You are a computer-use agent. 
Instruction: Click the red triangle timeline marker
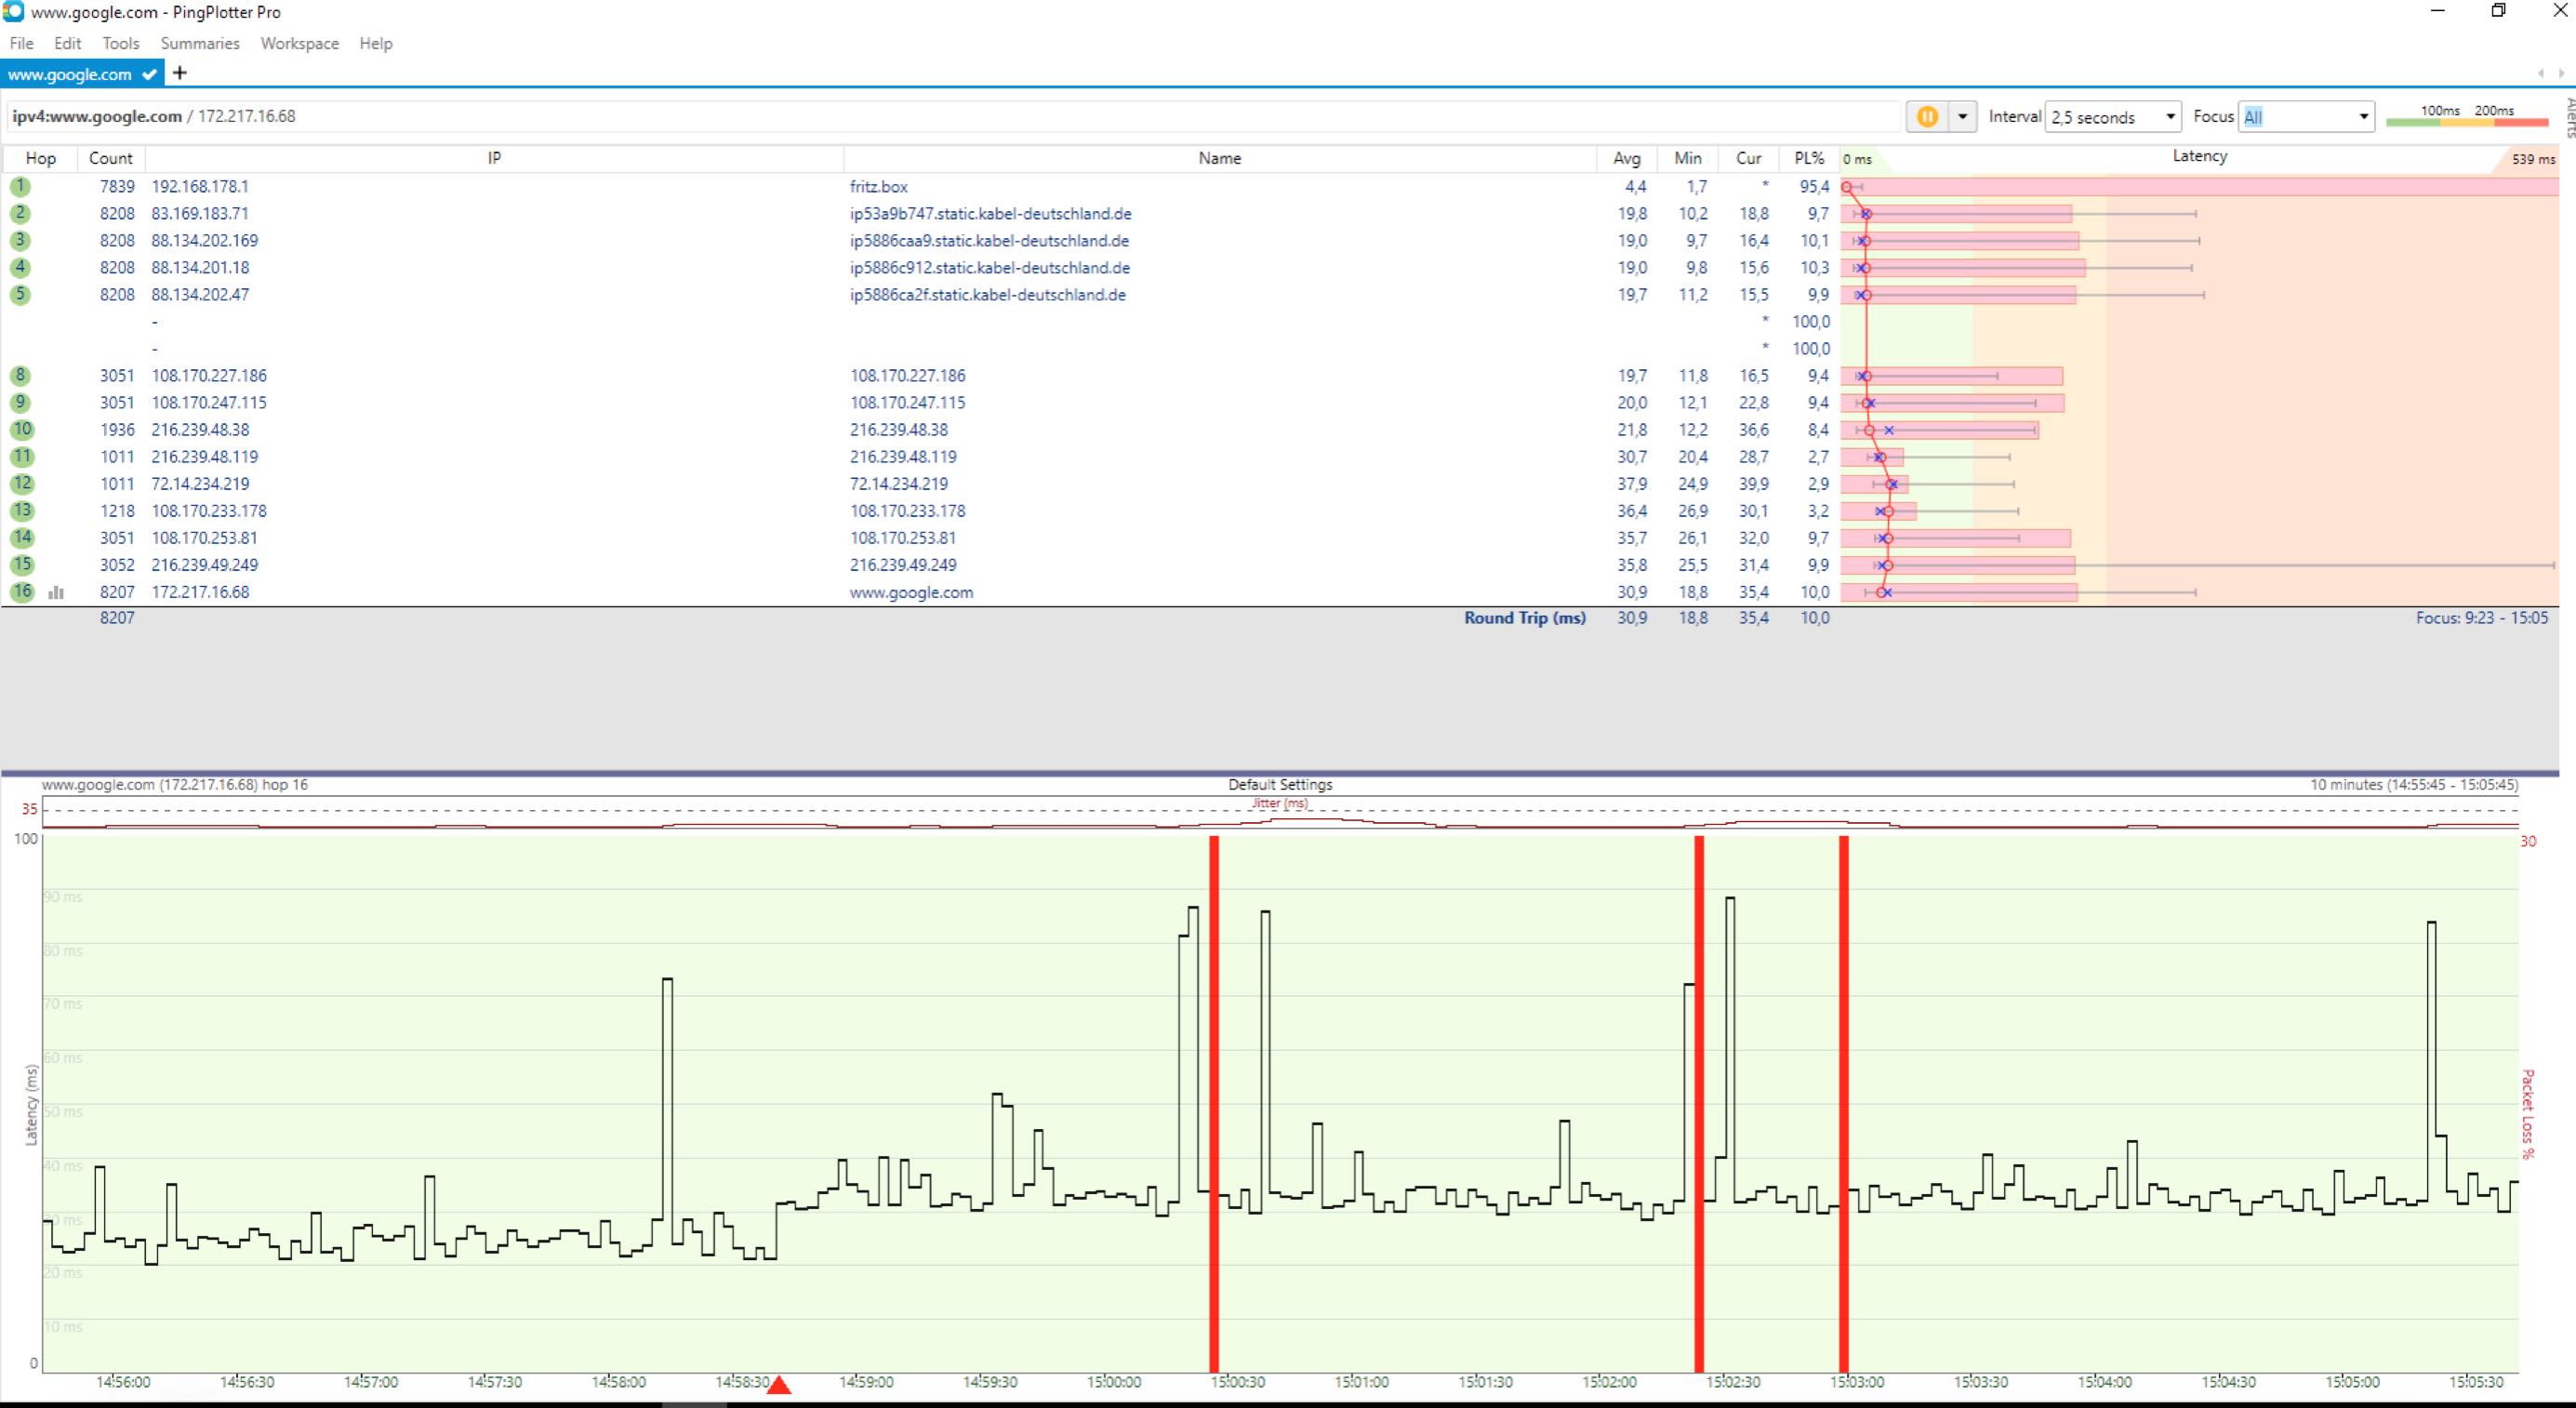pos(779,1384)
